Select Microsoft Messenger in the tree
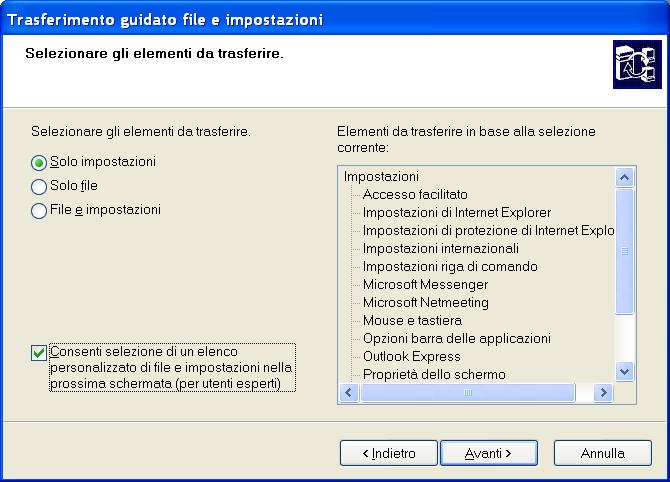 [425, 284]
